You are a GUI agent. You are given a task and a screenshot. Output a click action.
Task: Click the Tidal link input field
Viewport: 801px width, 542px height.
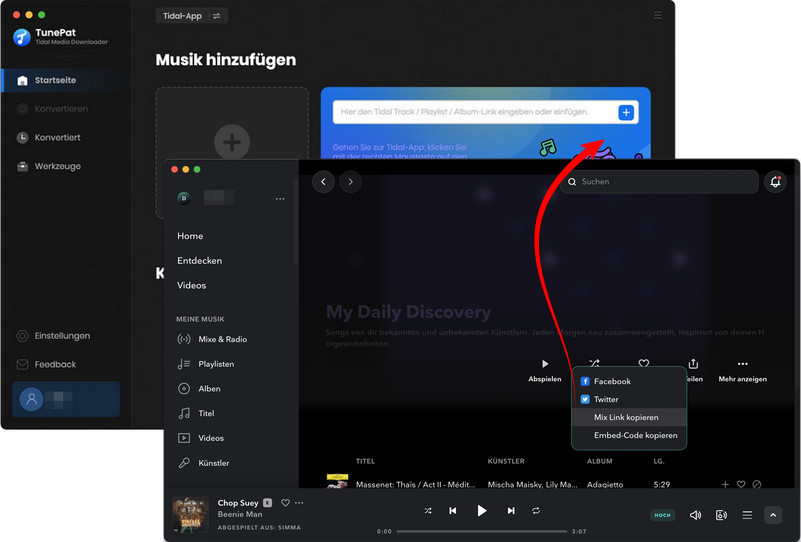coord(476,112)
